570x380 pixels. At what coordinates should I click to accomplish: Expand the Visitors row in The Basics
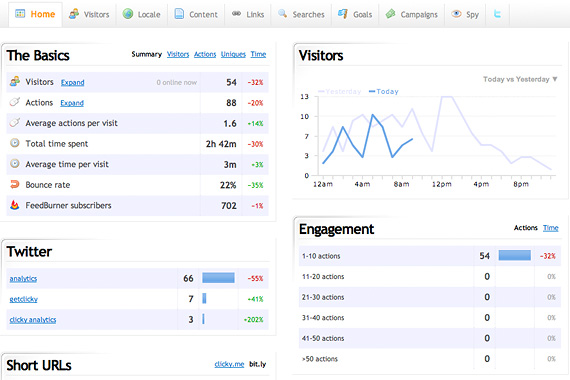pos(72,83)
